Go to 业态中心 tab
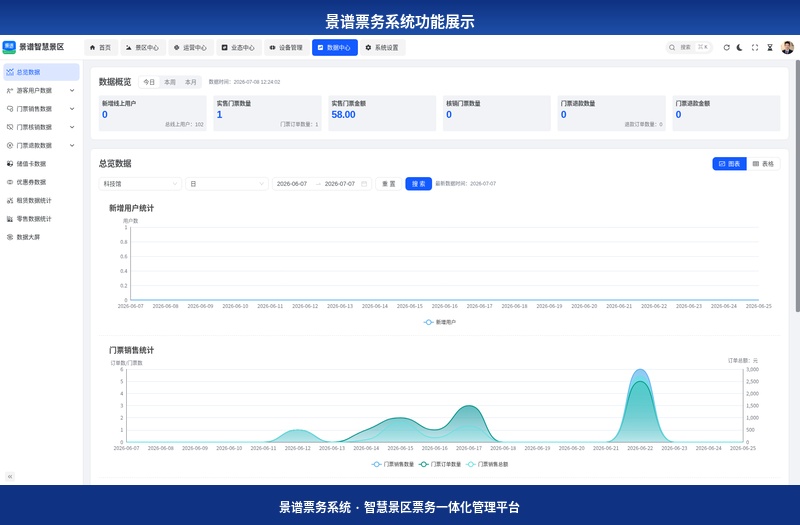 click(x=239, y=47)
